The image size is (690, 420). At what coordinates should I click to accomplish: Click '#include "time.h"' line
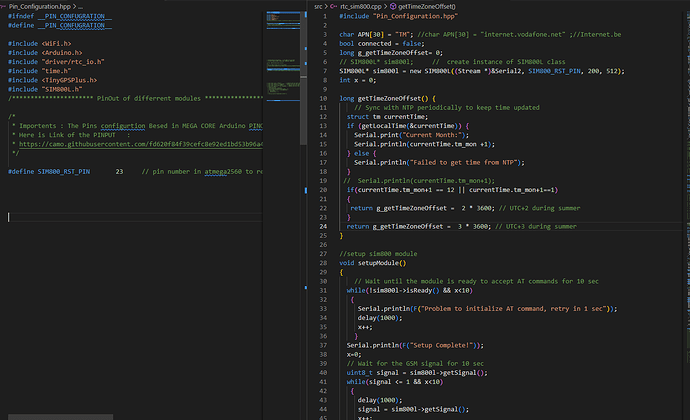[x=40, y=71]
